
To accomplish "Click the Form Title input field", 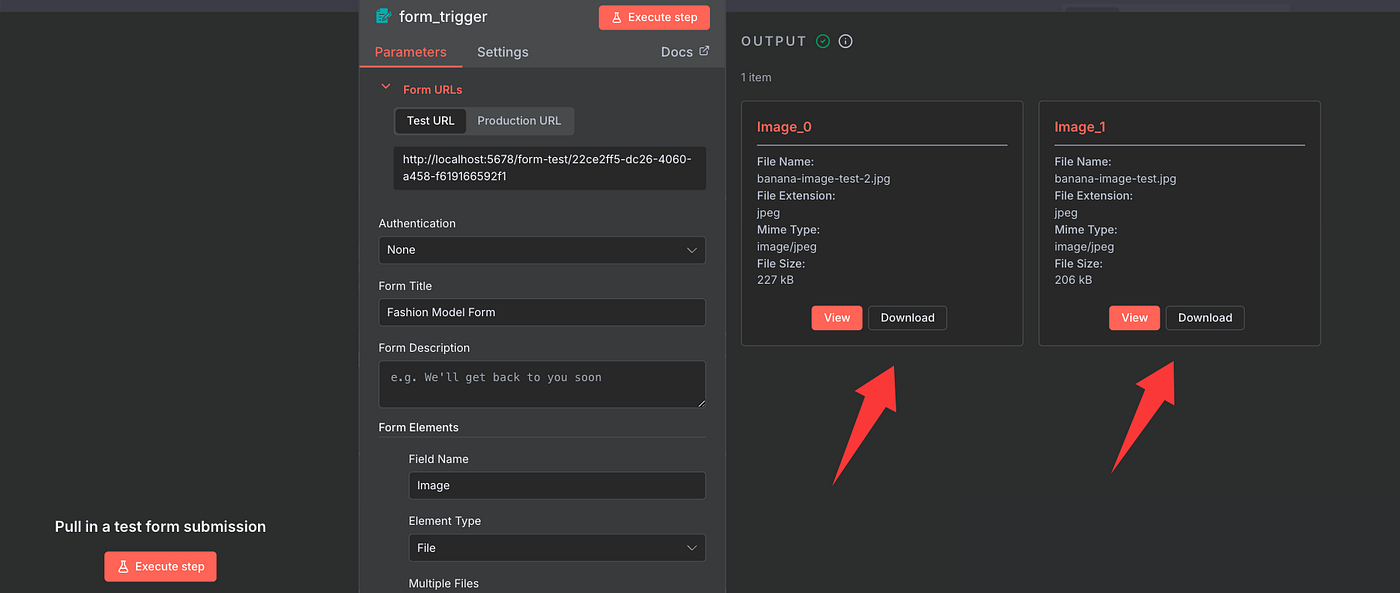I will 541,312.
